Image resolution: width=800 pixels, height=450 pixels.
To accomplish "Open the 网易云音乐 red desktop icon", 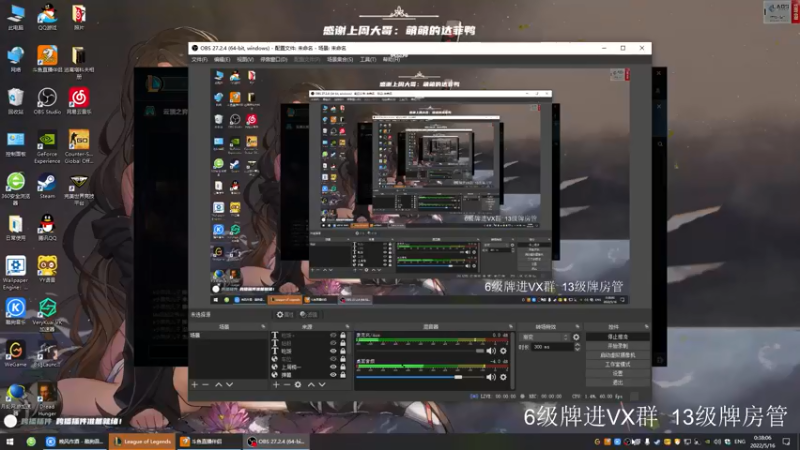I will pyautogui.click(x=79, y=101).
